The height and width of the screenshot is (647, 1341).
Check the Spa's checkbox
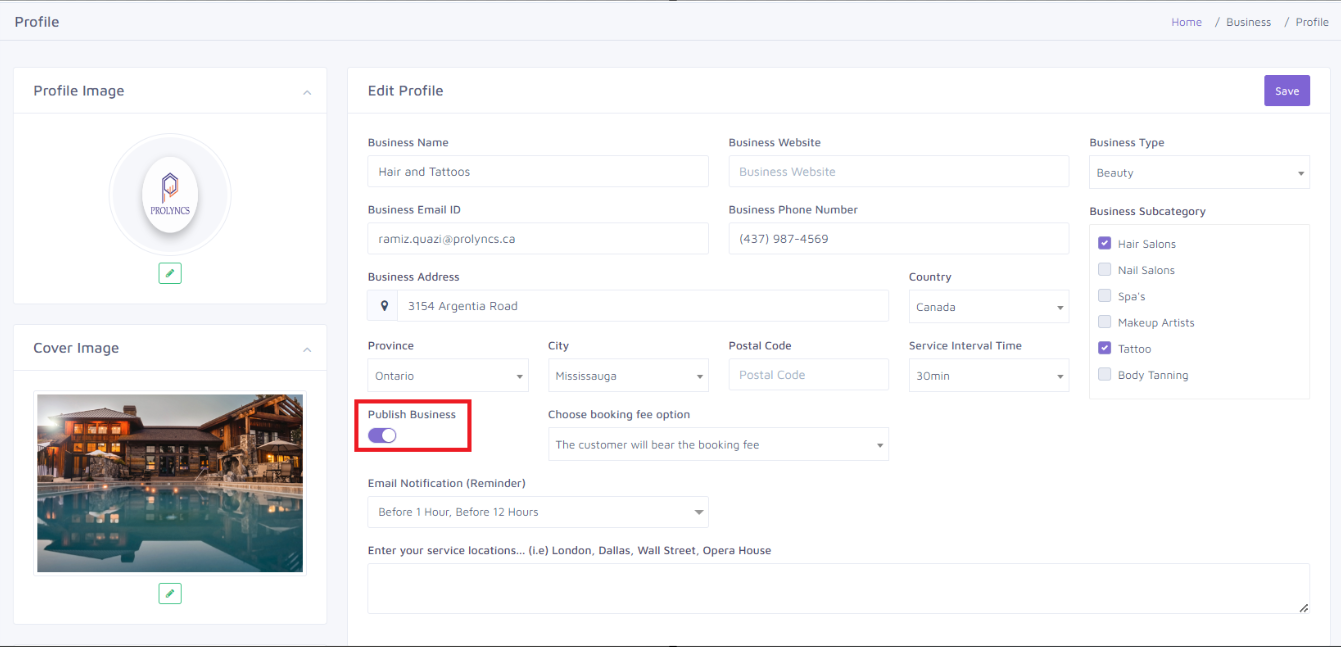[x=1104, y=296]
